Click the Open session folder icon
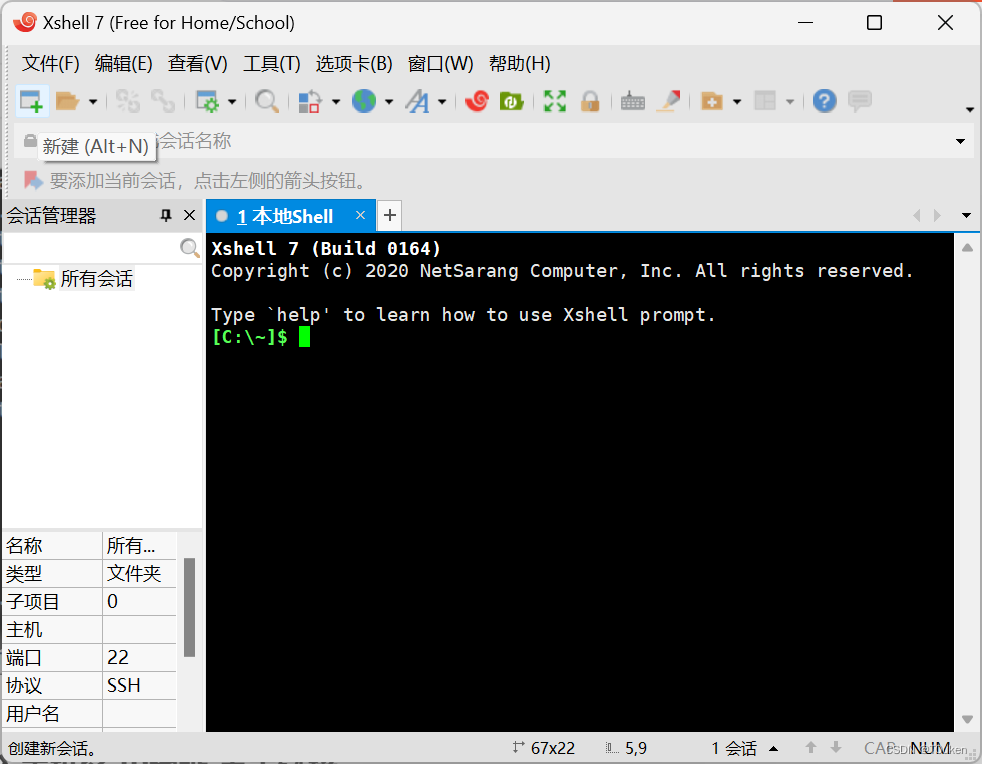982x764 pixels. point(67,101)
